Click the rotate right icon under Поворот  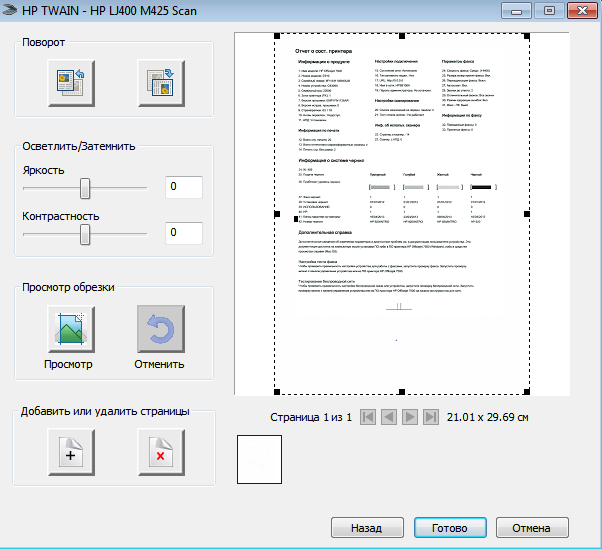click(x=160, y=82)
